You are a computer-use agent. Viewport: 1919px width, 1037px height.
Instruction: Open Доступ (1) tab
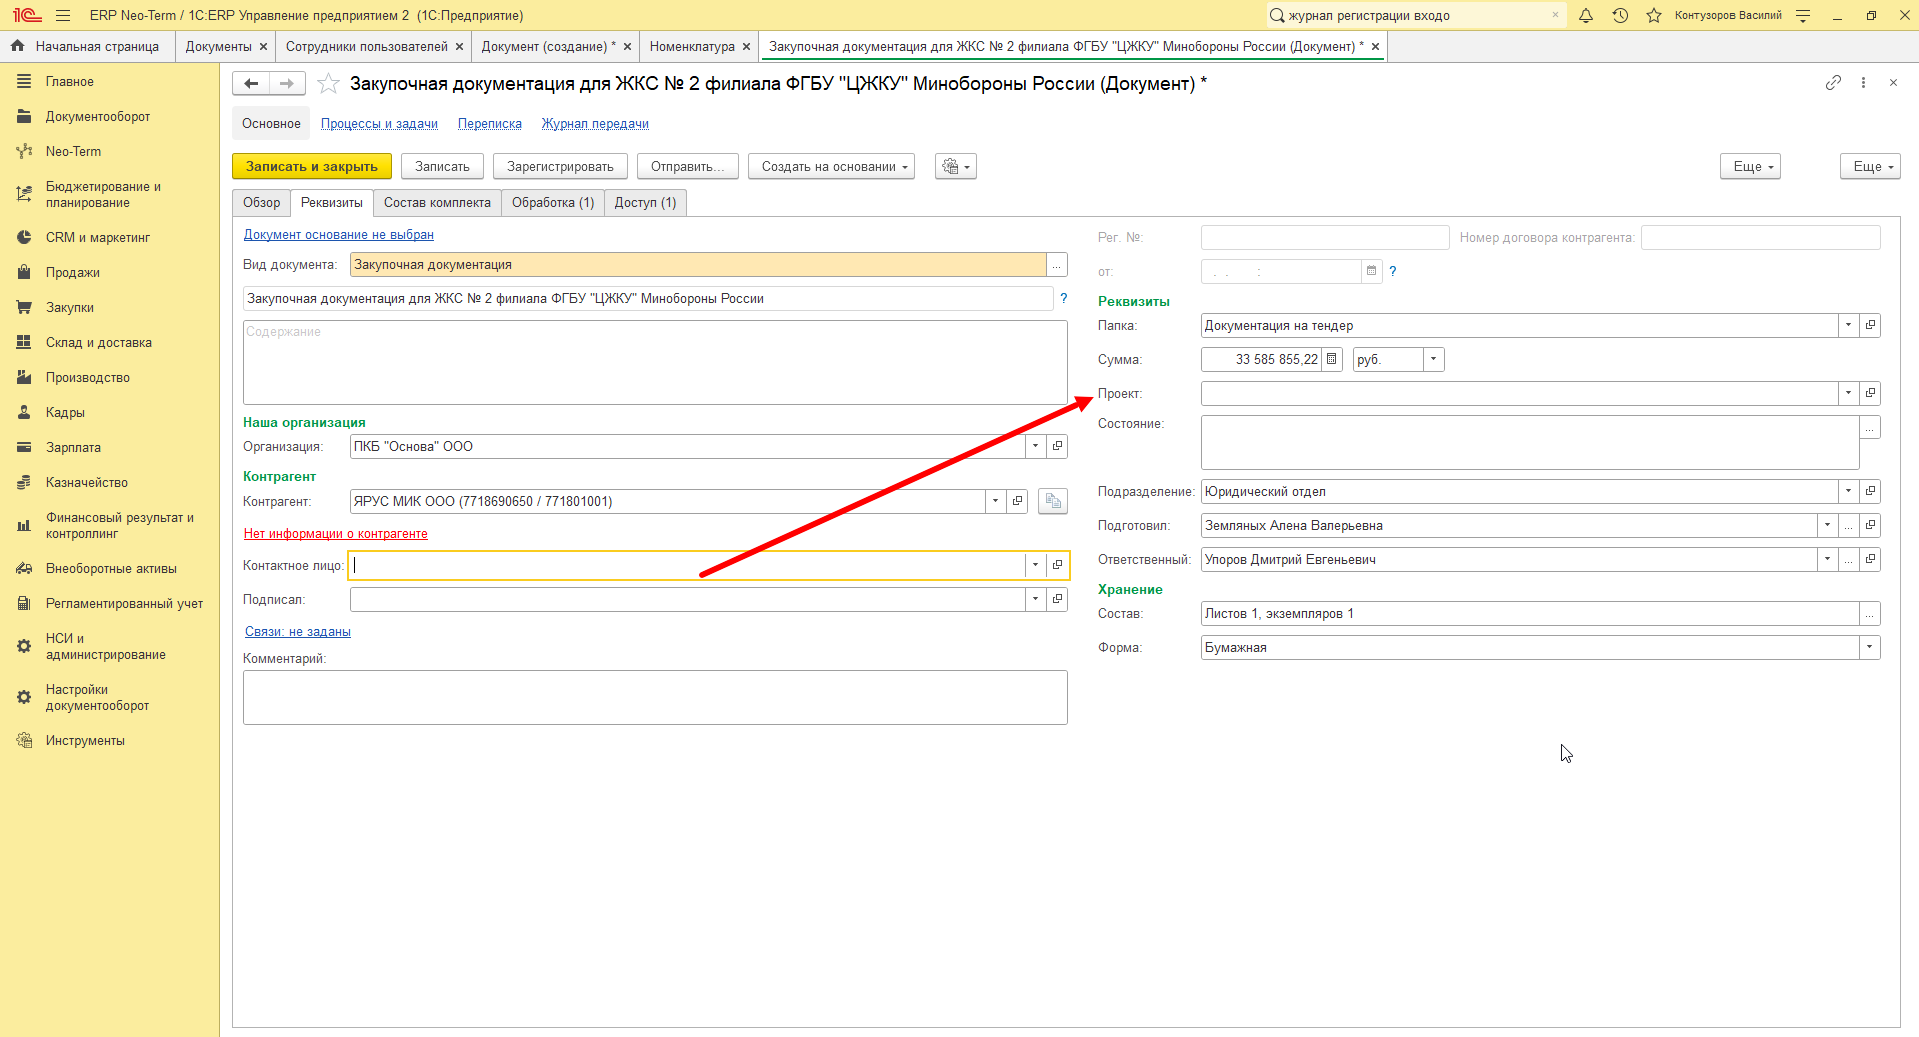(645, 203)
